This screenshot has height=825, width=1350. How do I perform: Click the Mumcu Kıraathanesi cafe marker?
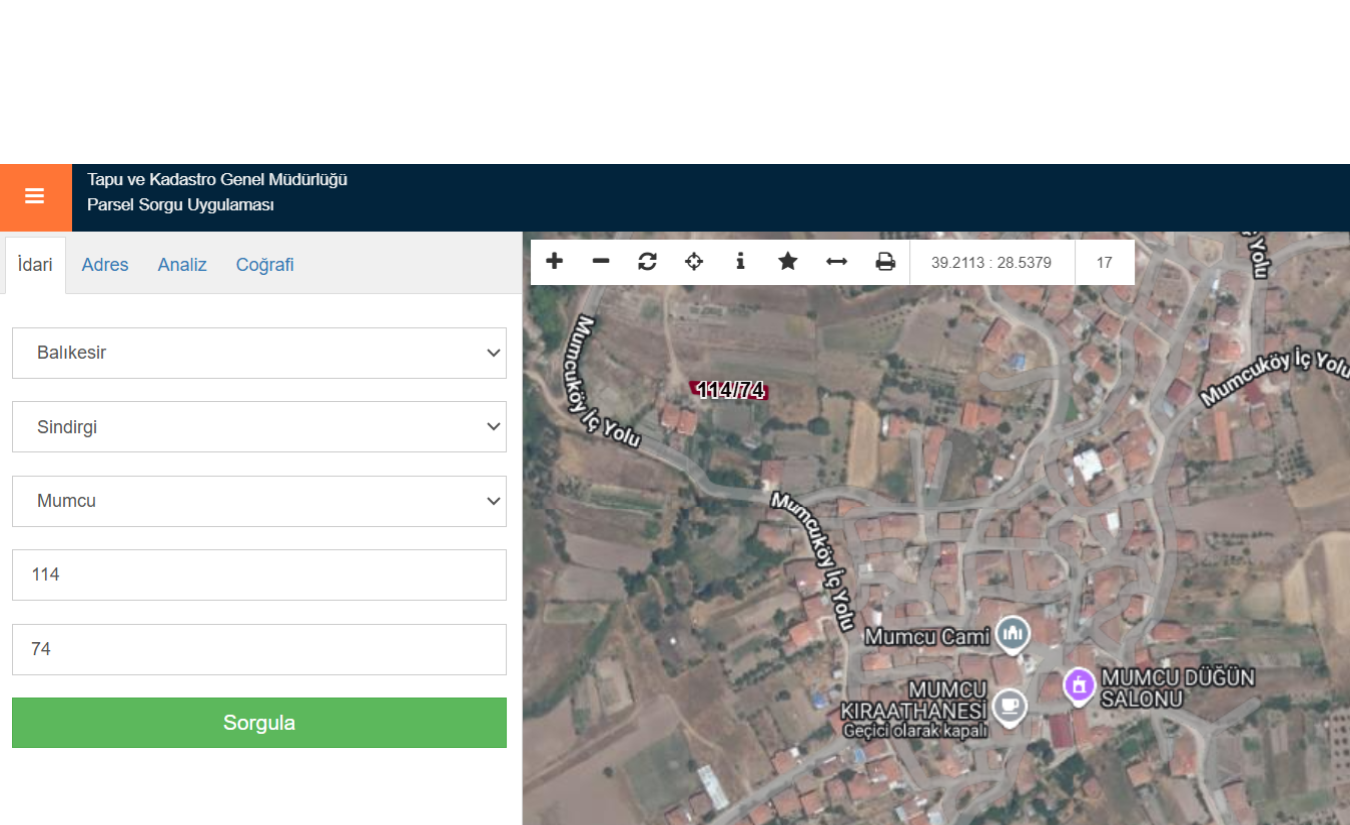[x=1008, y=706]
